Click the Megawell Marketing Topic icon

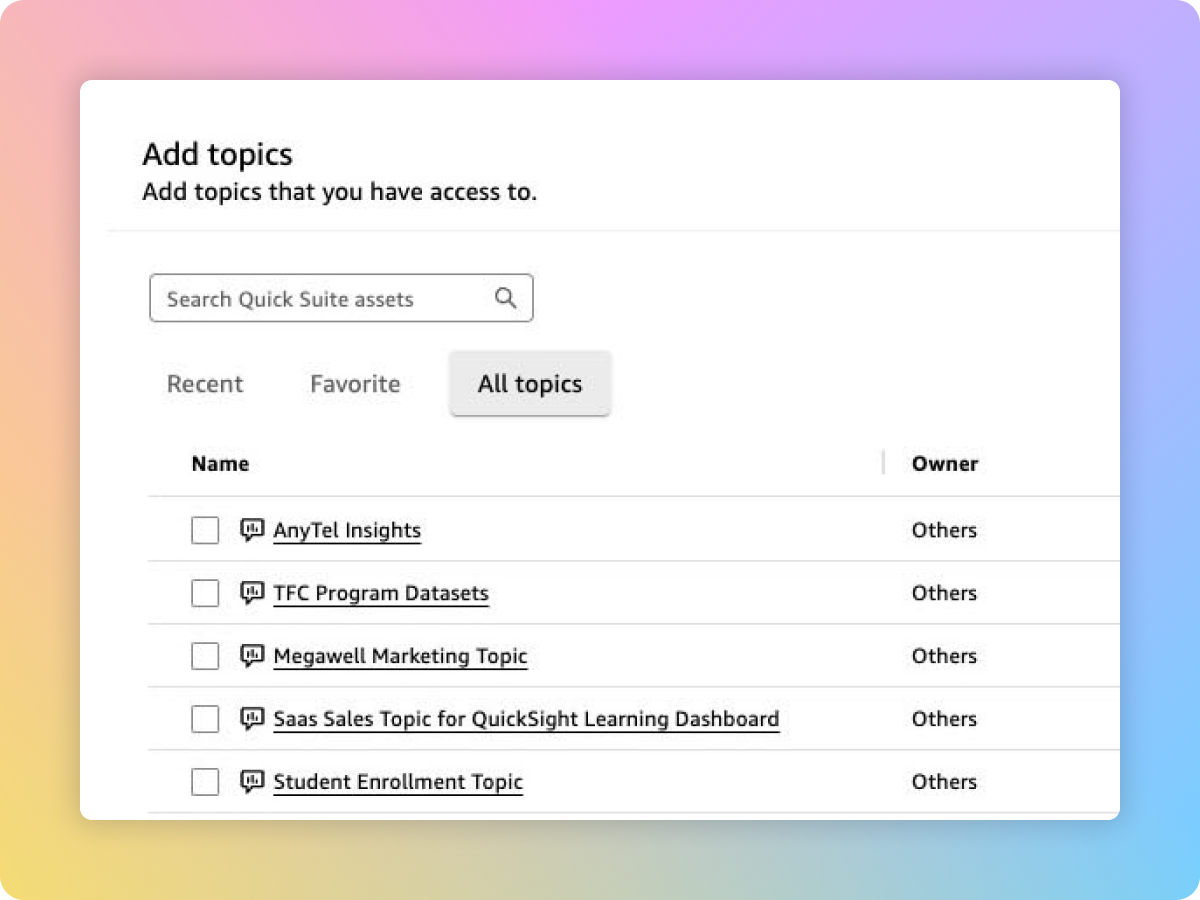tap(252, 656)
